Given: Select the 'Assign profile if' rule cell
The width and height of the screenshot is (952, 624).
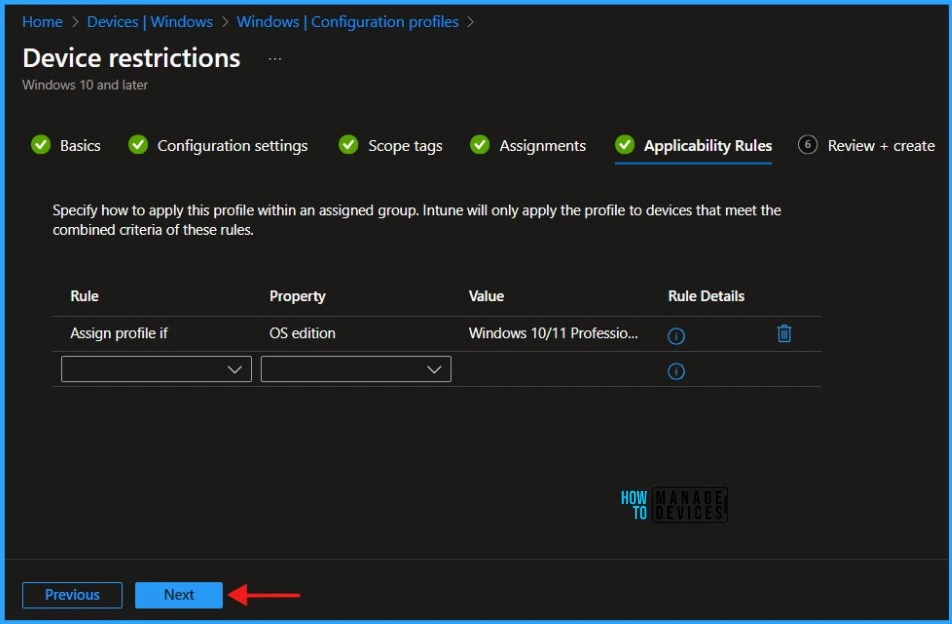Looking at the screenshot, I should coord(119,333).
